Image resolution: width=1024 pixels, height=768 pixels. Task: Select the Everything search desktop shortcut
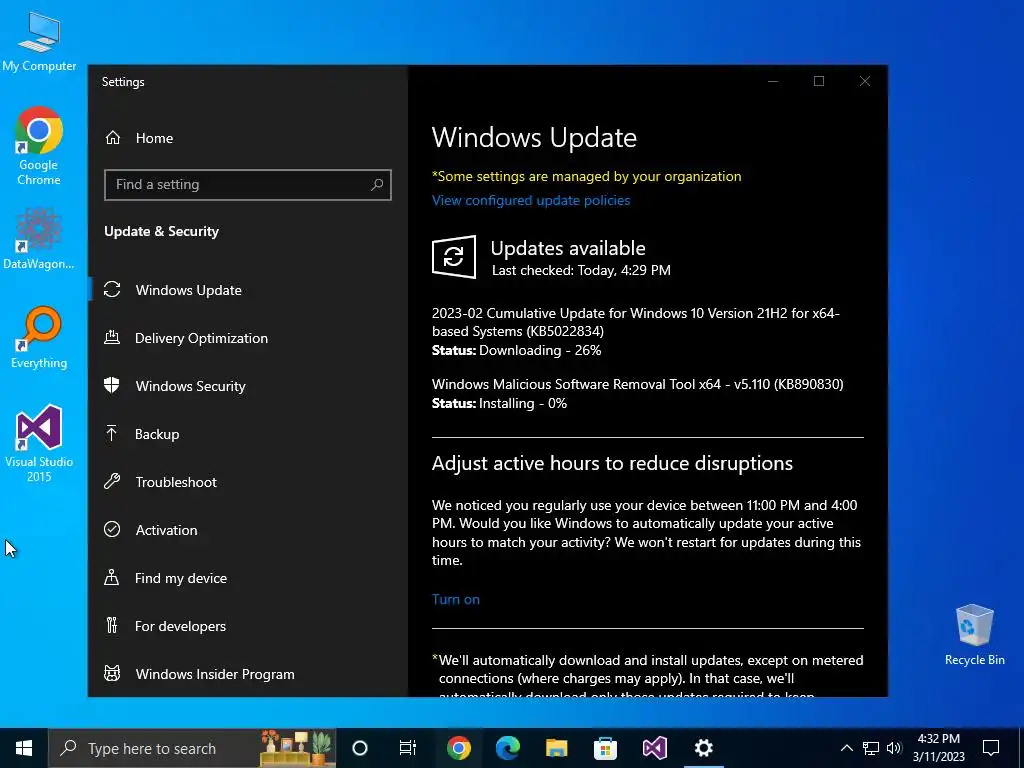coord(39,338)
